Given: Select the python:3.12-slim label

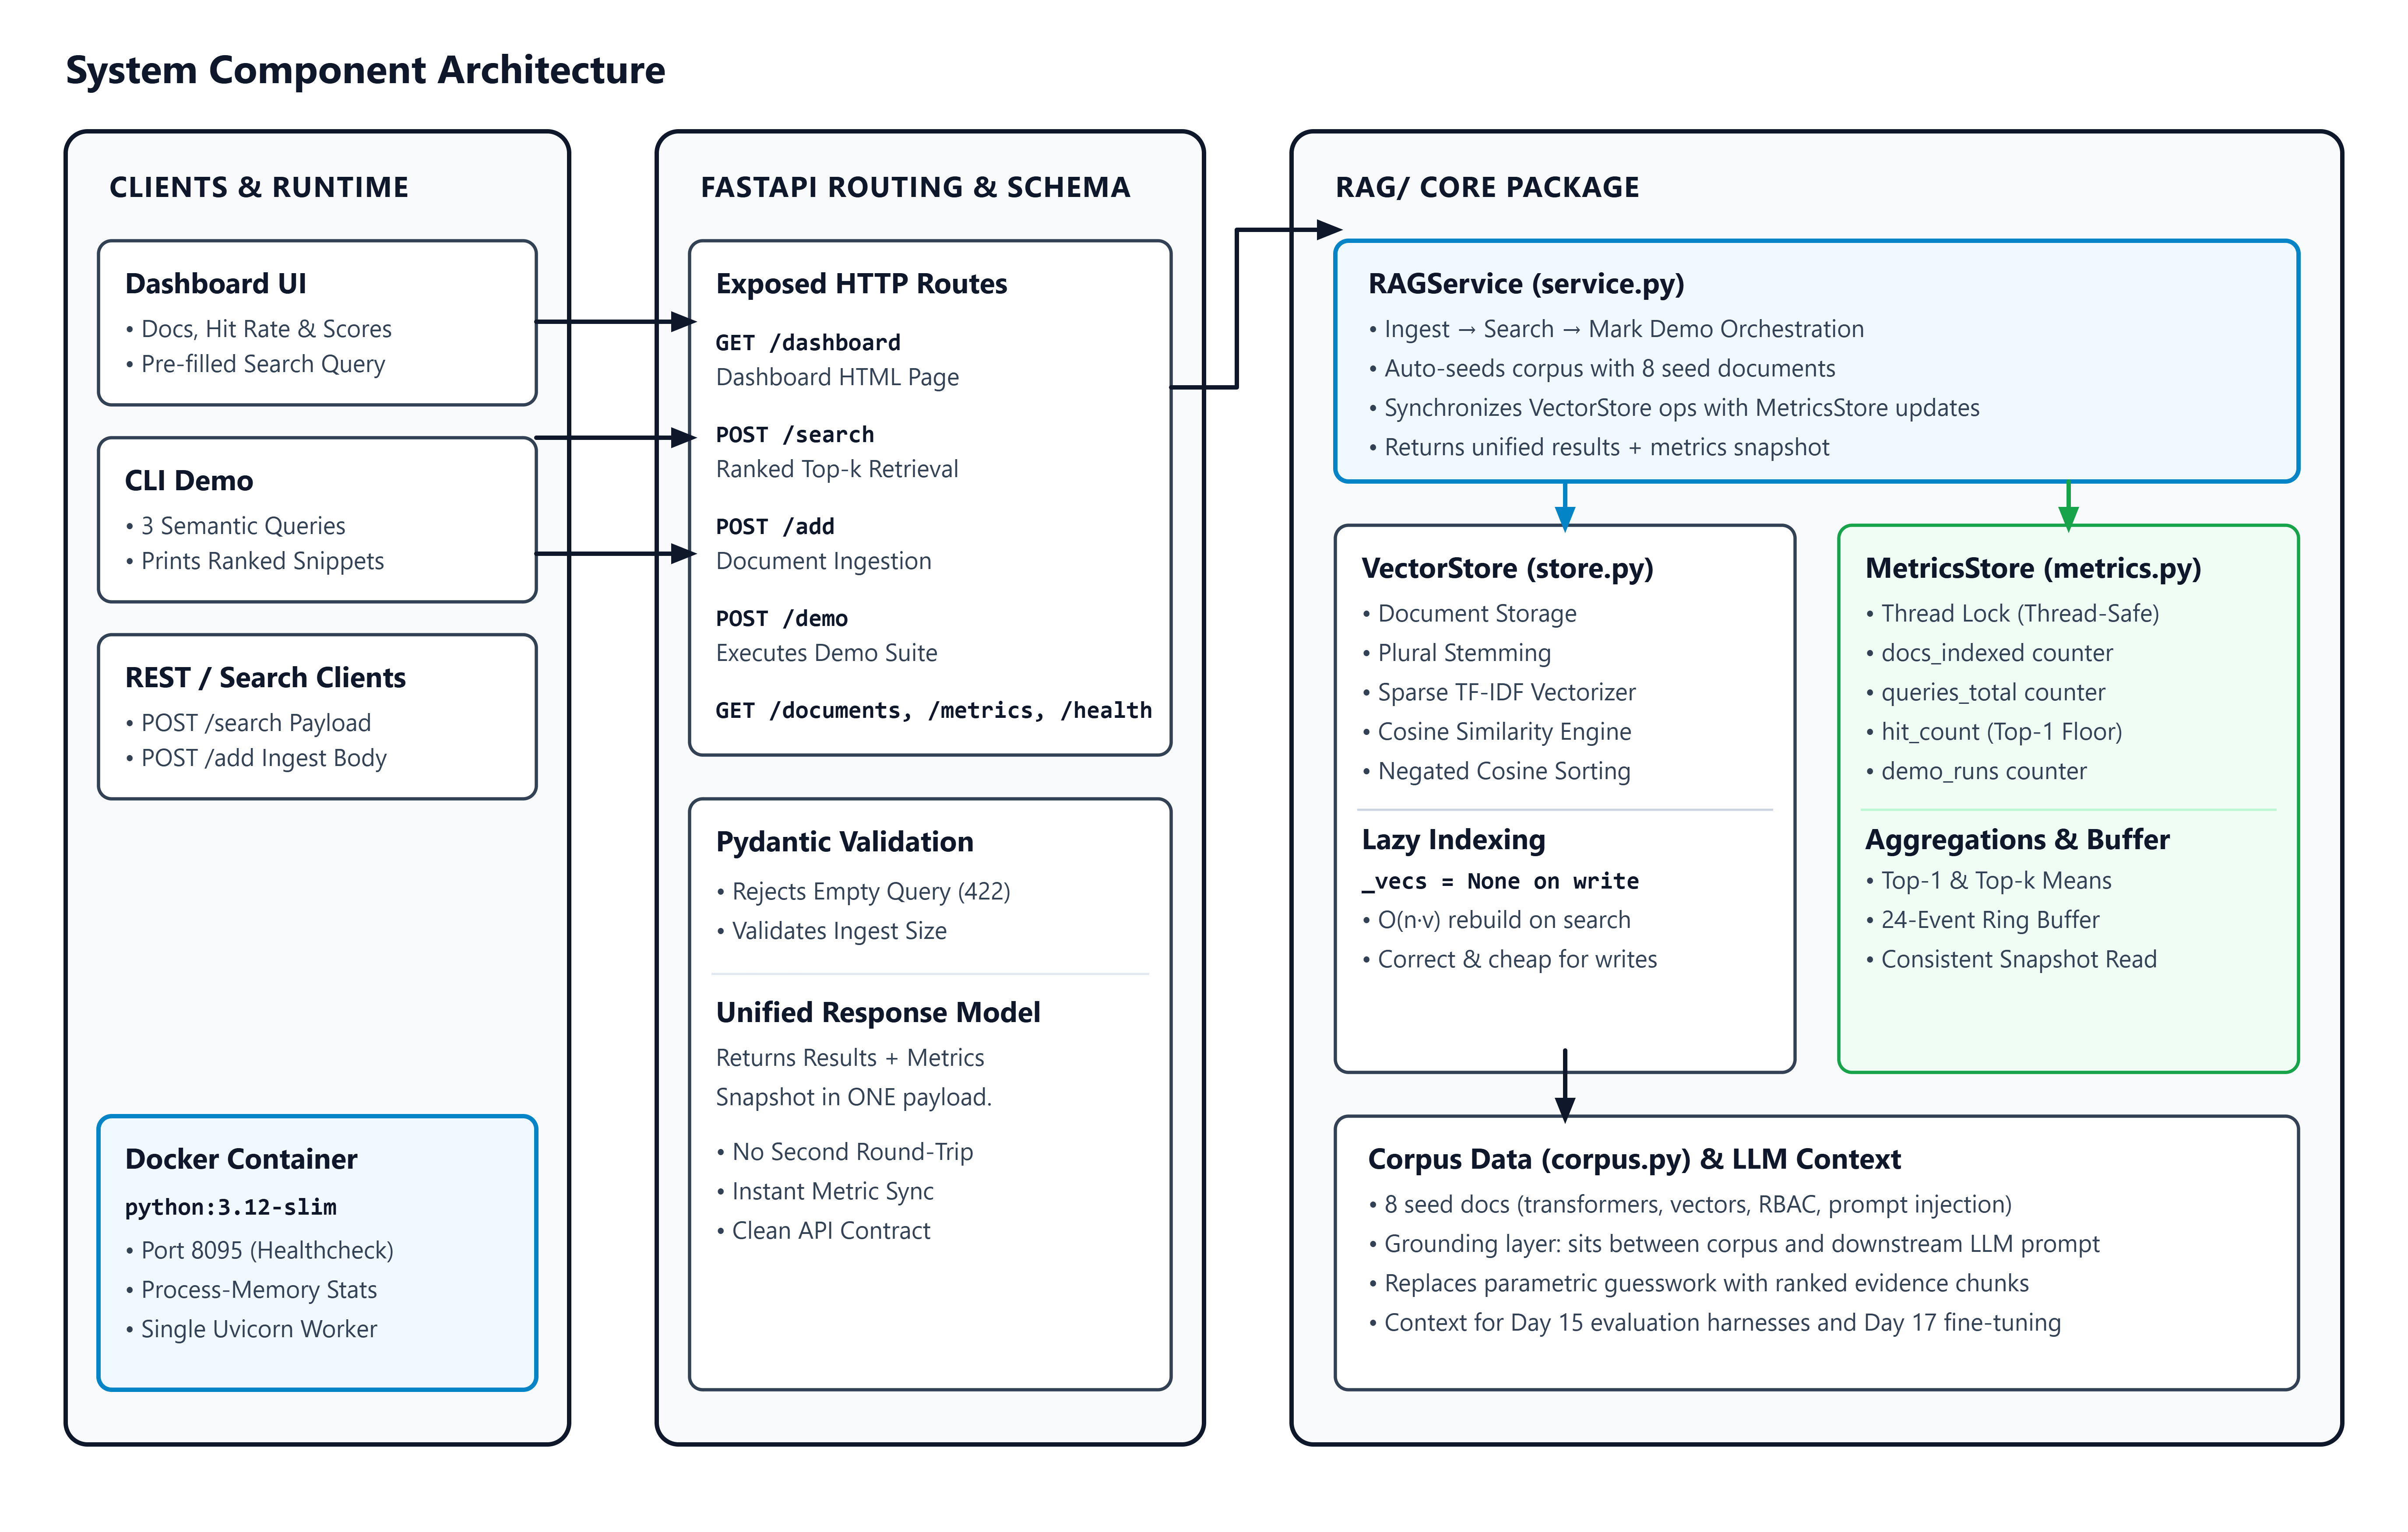Looking at the screenshot, I should pos(231,1207).
